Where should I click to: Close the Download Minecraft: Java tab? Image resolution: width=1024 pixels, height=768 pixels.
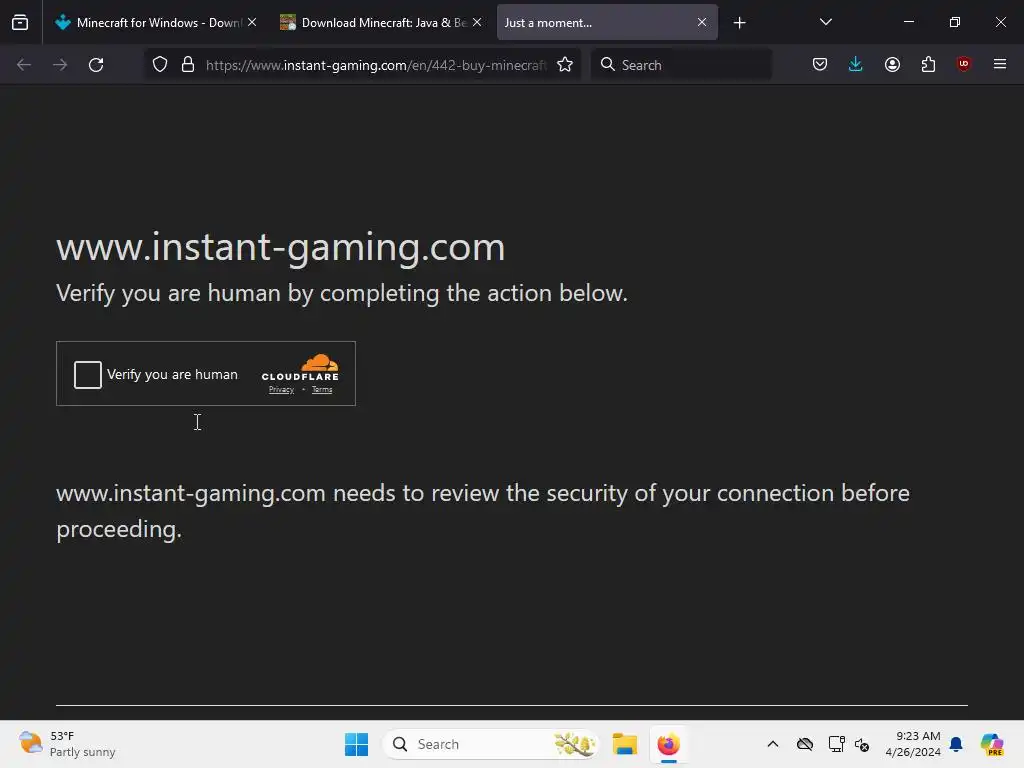point(477,22)
